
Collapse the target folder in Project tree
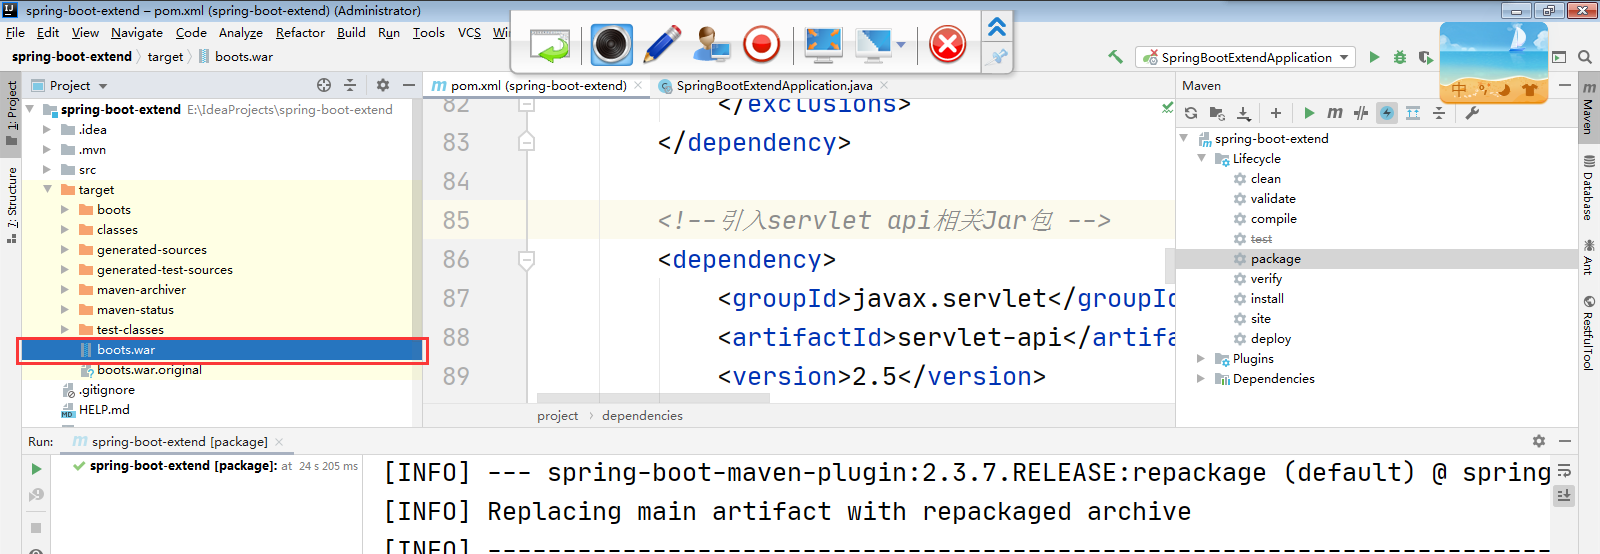[47, 189]
